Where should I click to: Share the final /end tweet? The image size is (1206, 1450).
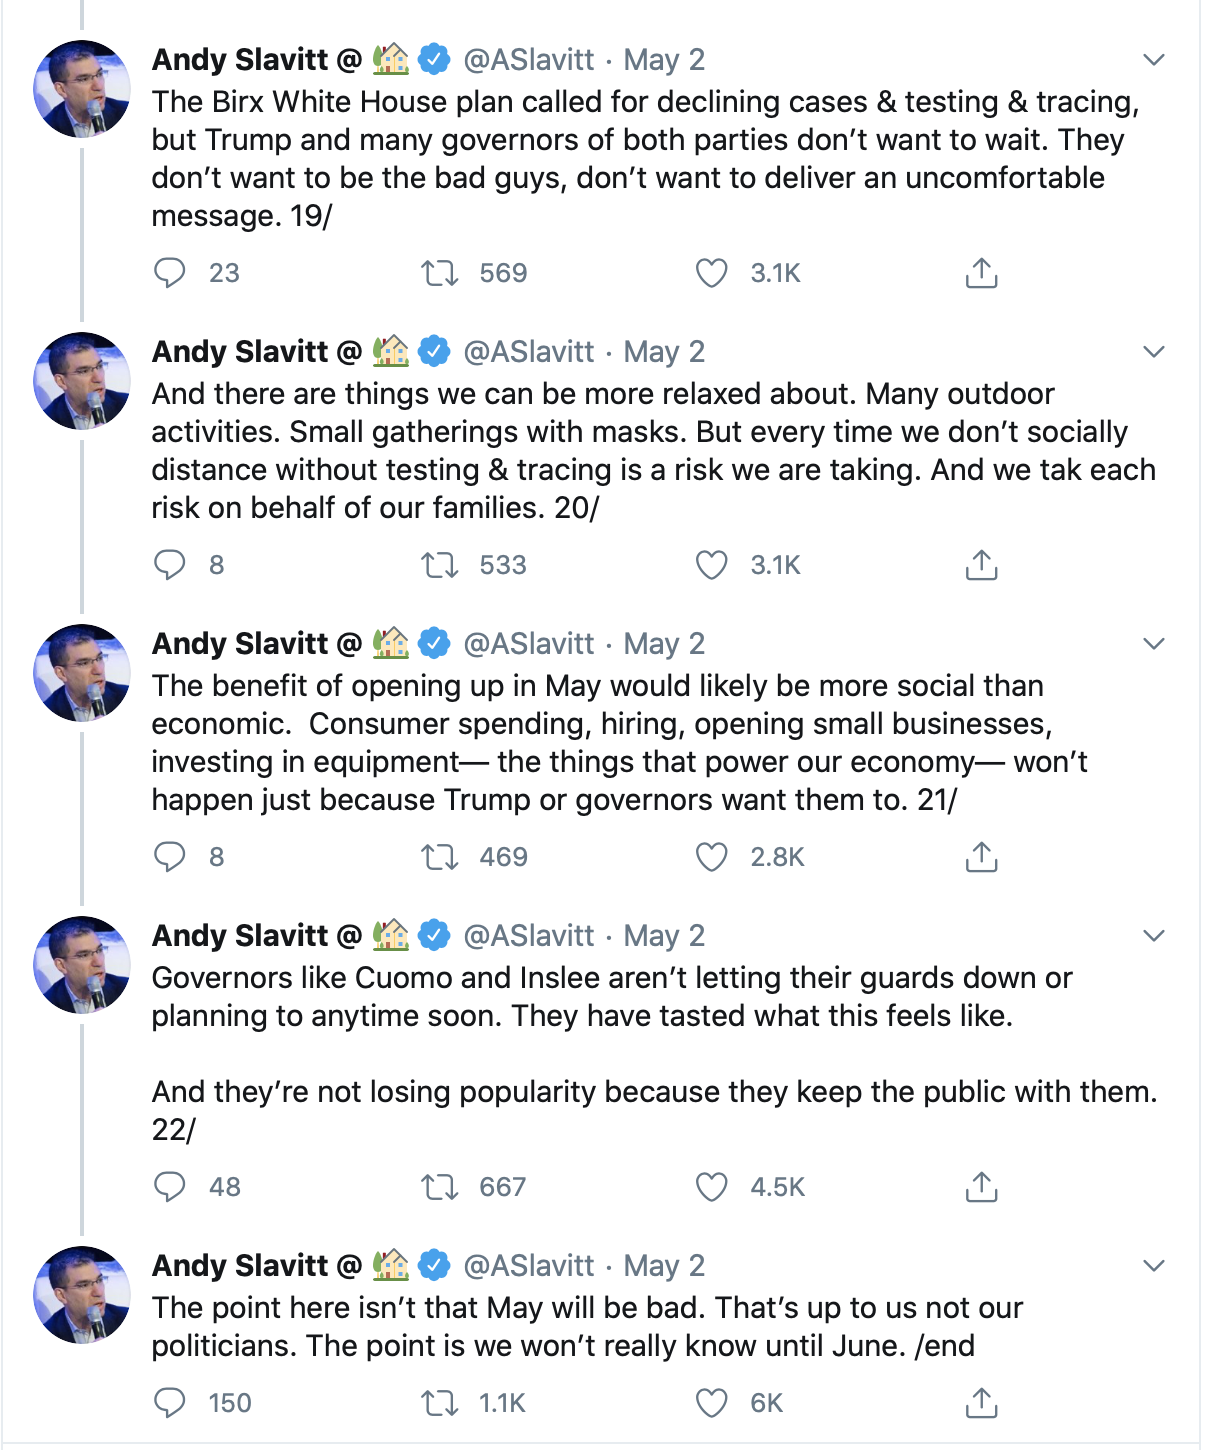coord(981,1403)
